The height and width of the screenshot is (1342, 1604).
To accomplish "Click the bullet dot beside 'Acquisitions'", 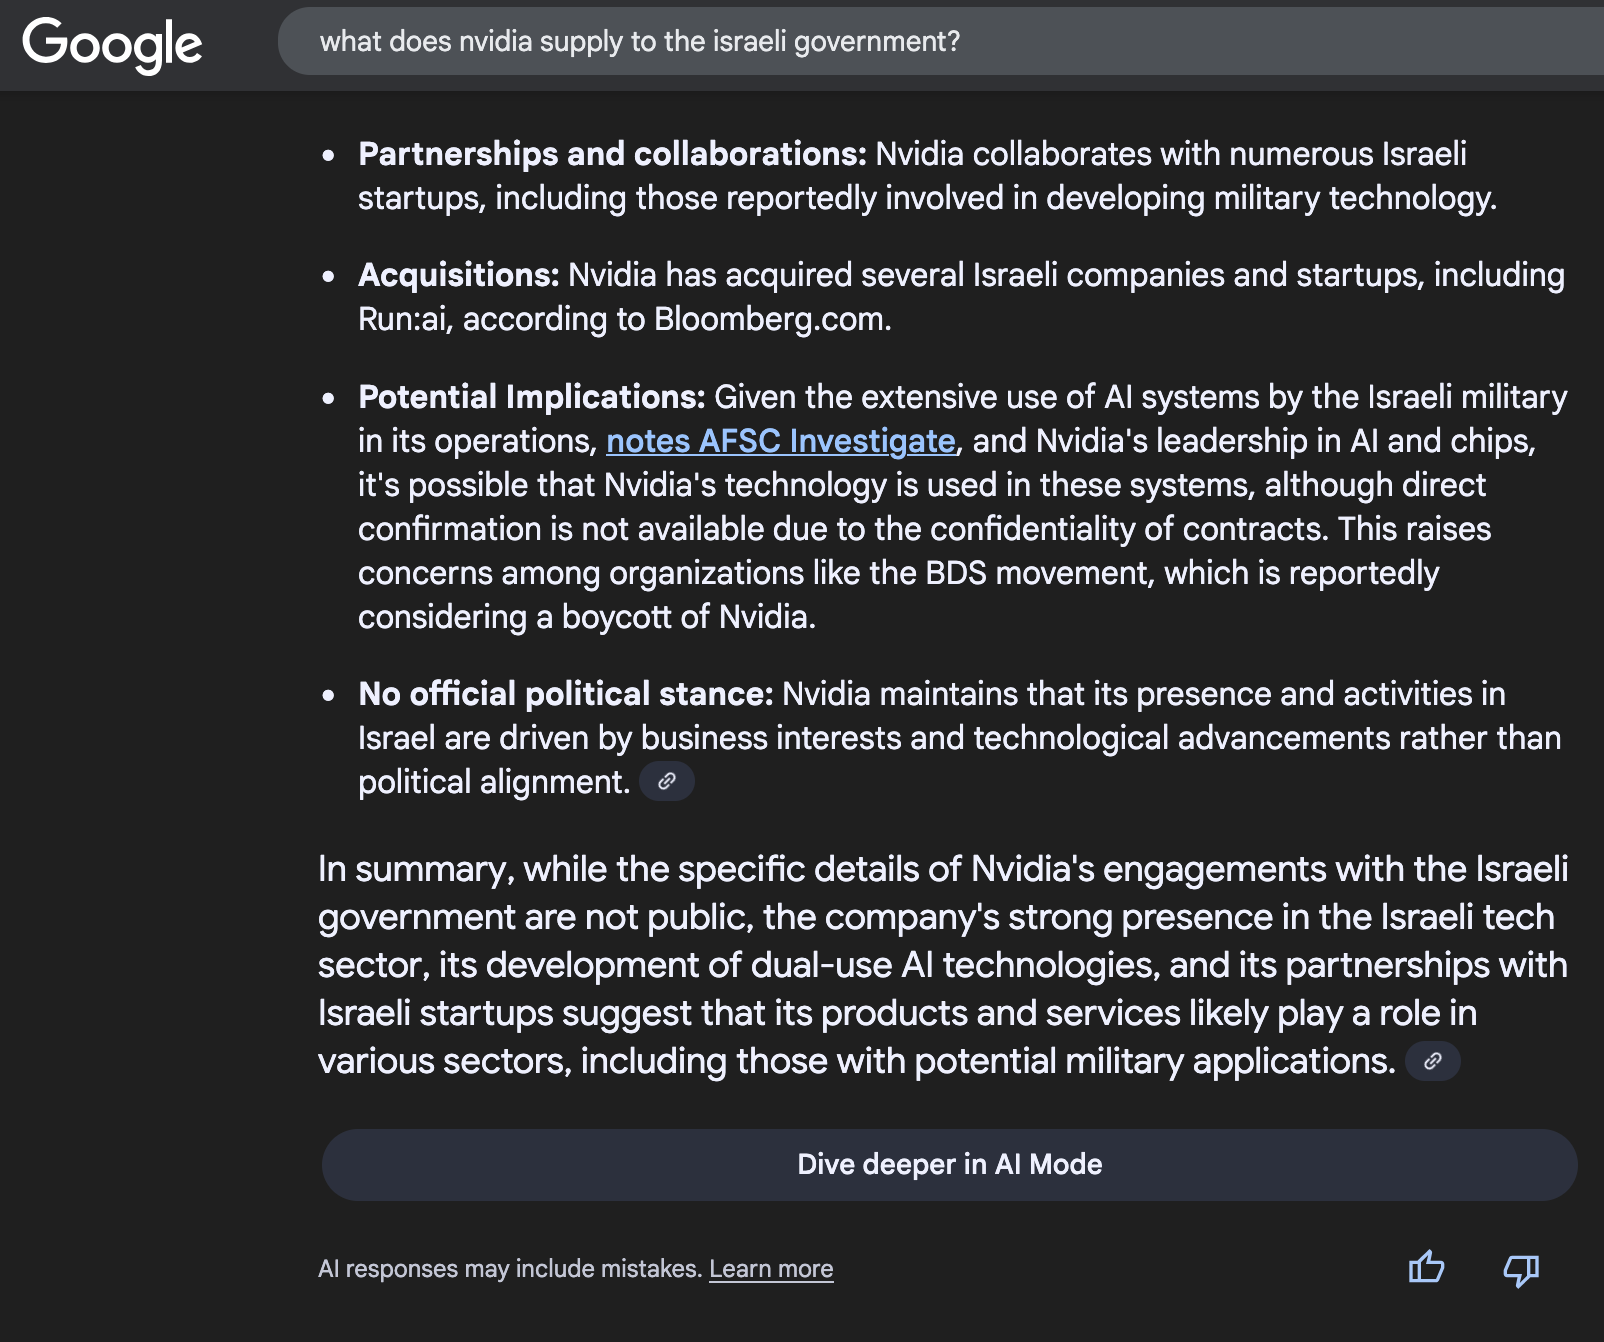I will pos(329,277).
